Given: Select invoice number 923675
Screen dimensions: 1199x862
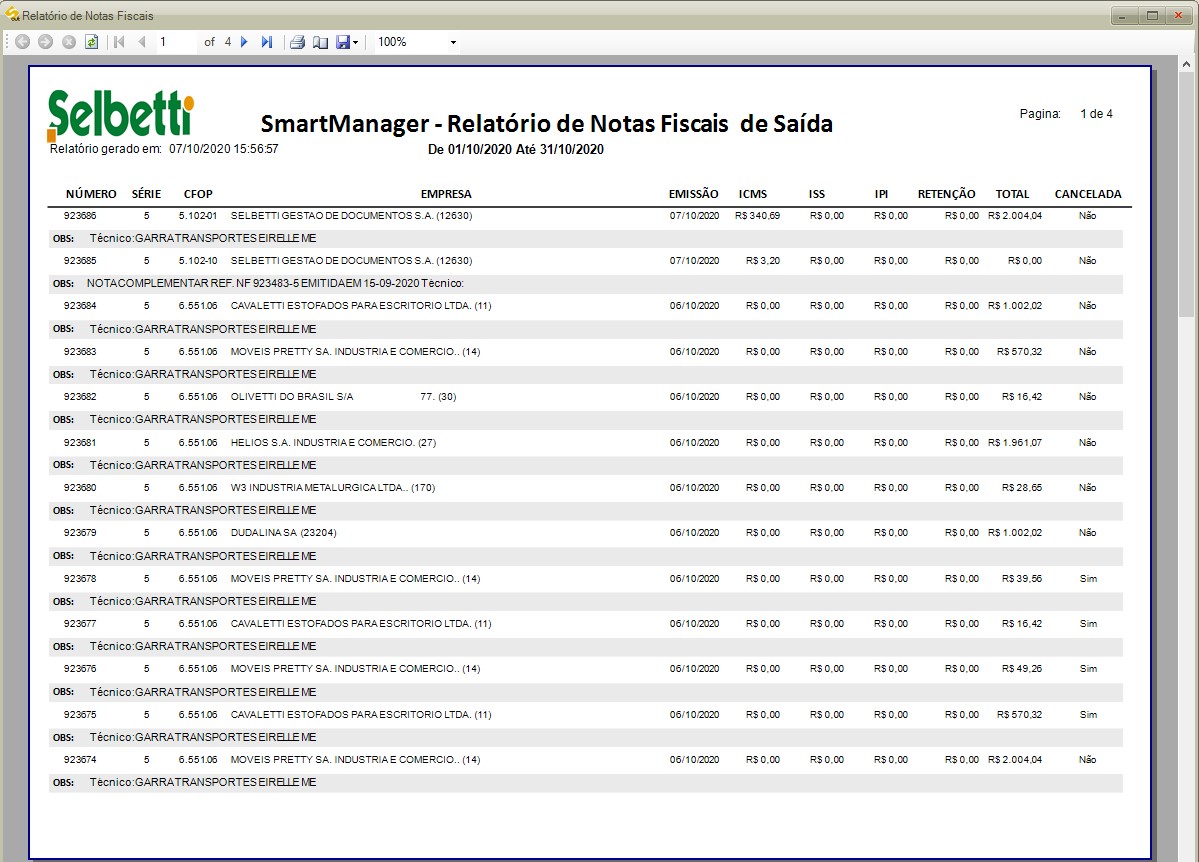Looking at the screenshot, I should click(x=80, y=715).
